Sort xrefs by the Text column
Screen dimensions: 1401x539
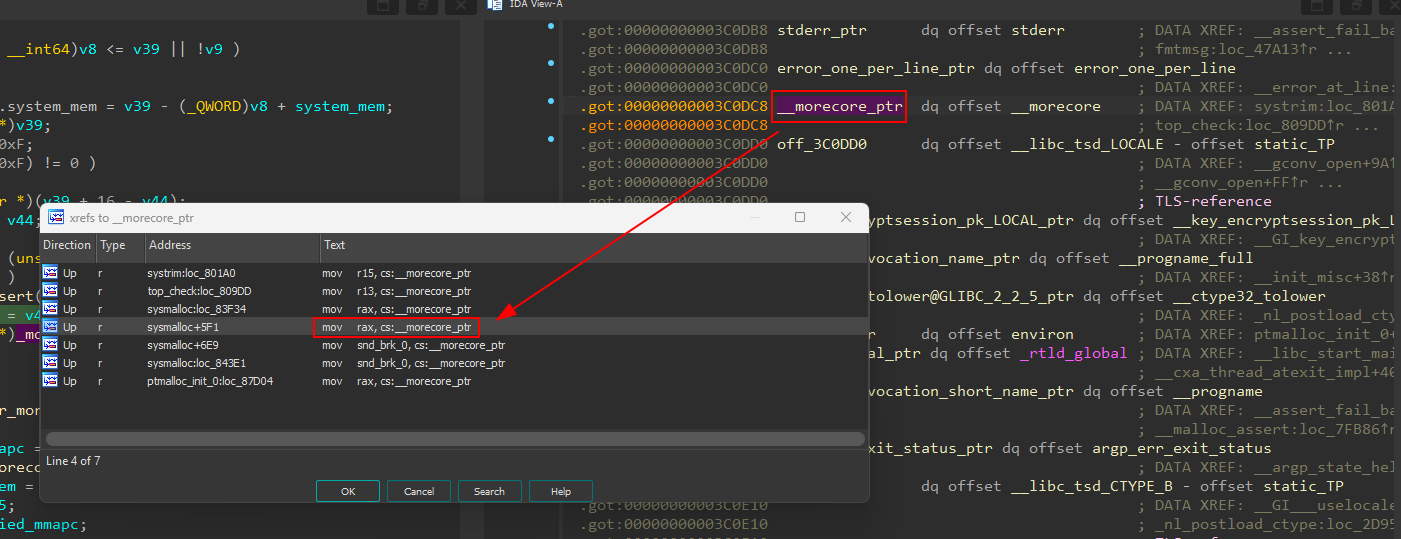point(335,245)
